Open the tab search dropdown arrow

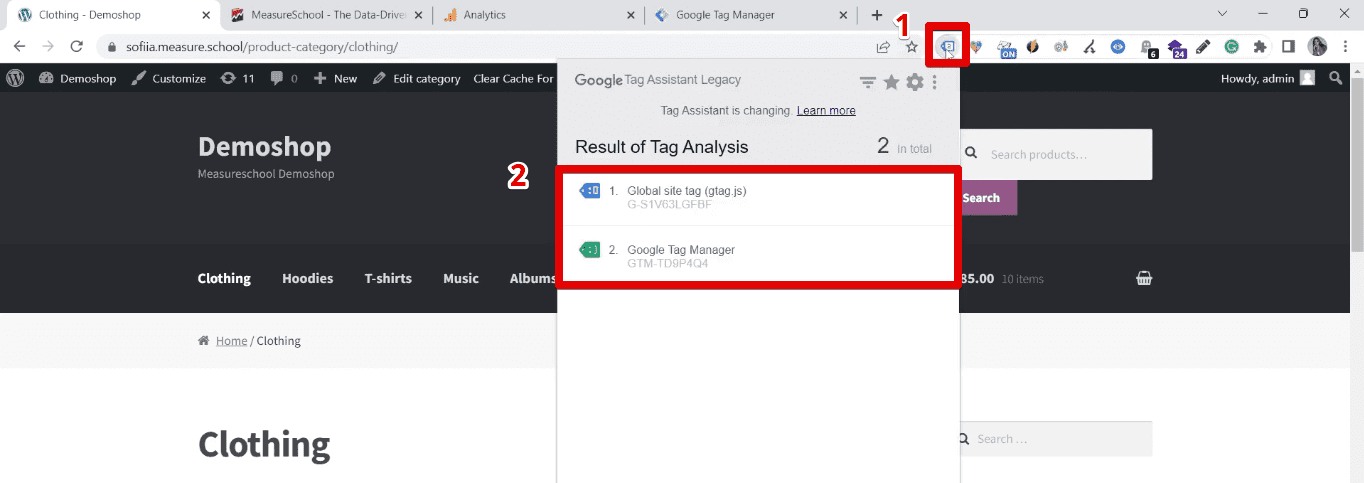1222,14
